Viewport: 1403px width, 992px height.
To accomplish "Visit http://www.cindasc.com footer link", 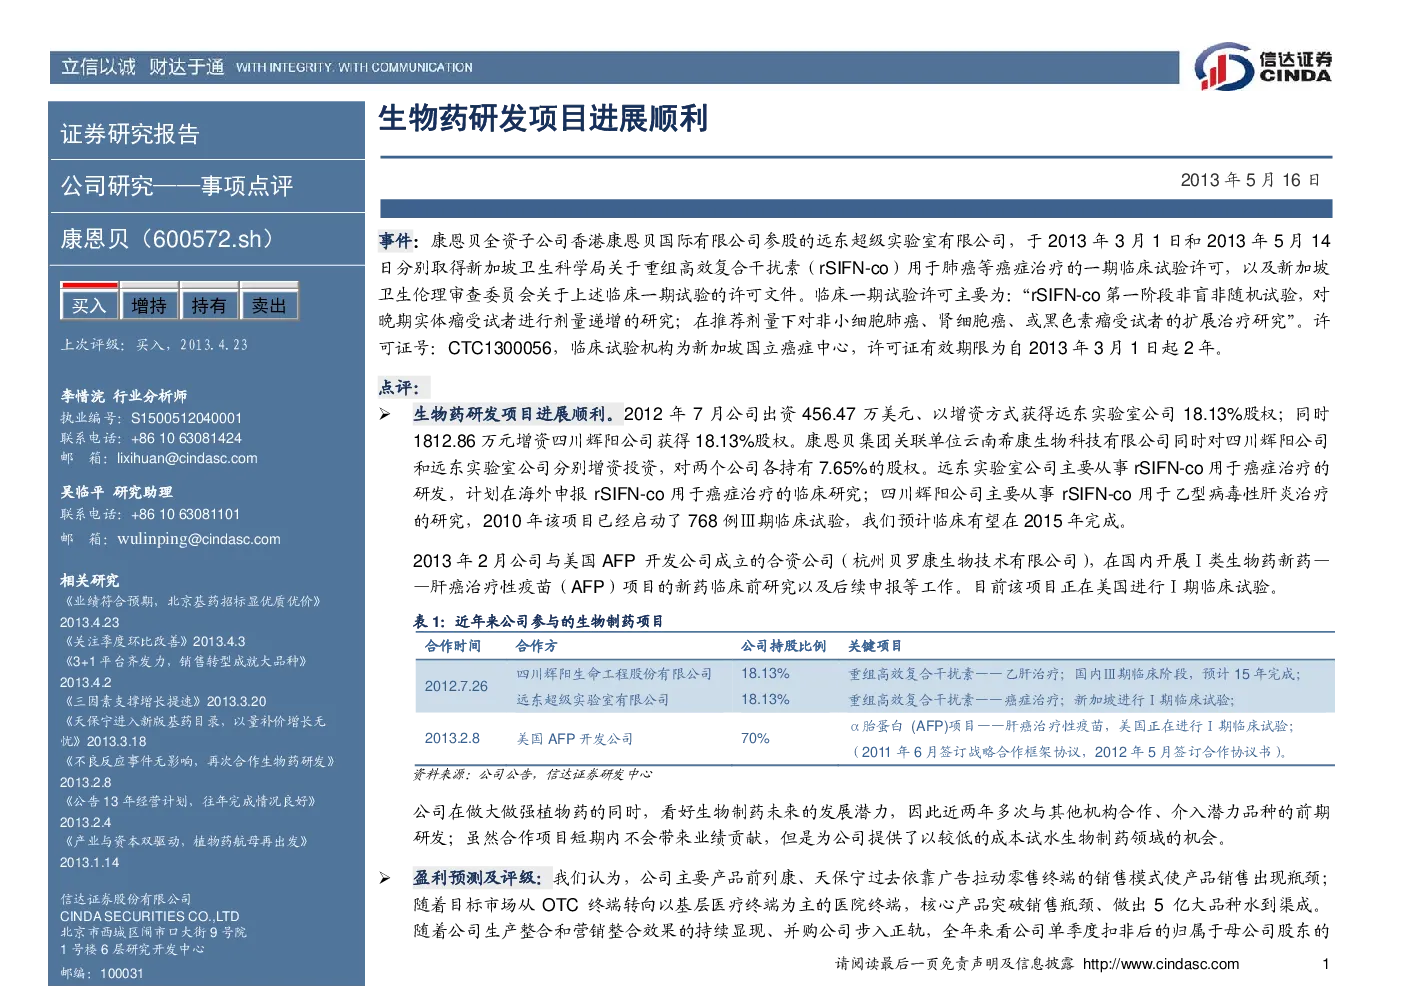I will pyautogui.click(x=1161, y=964).
